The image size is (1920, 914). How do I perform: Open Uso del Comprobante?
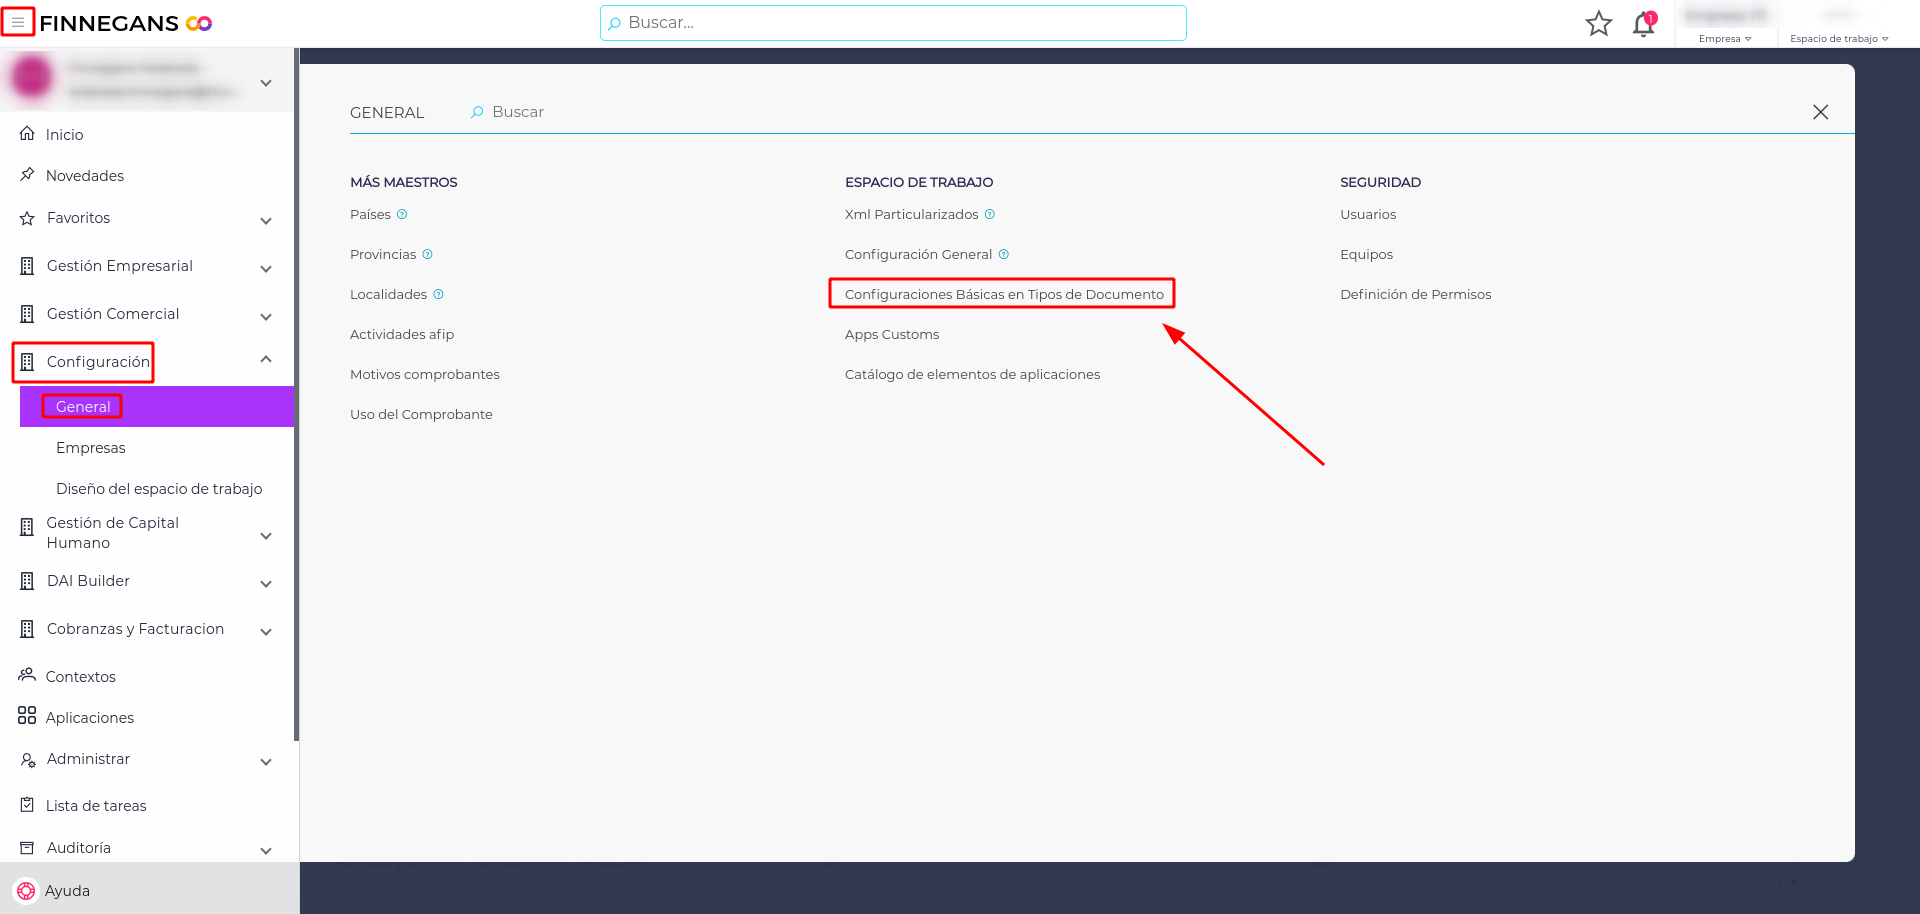point(421,414)
